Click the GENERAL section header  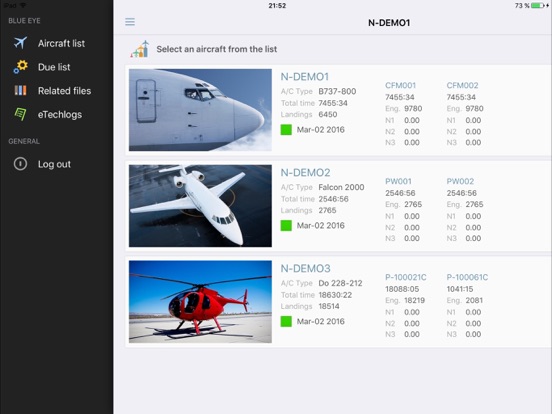click(24, 141)
